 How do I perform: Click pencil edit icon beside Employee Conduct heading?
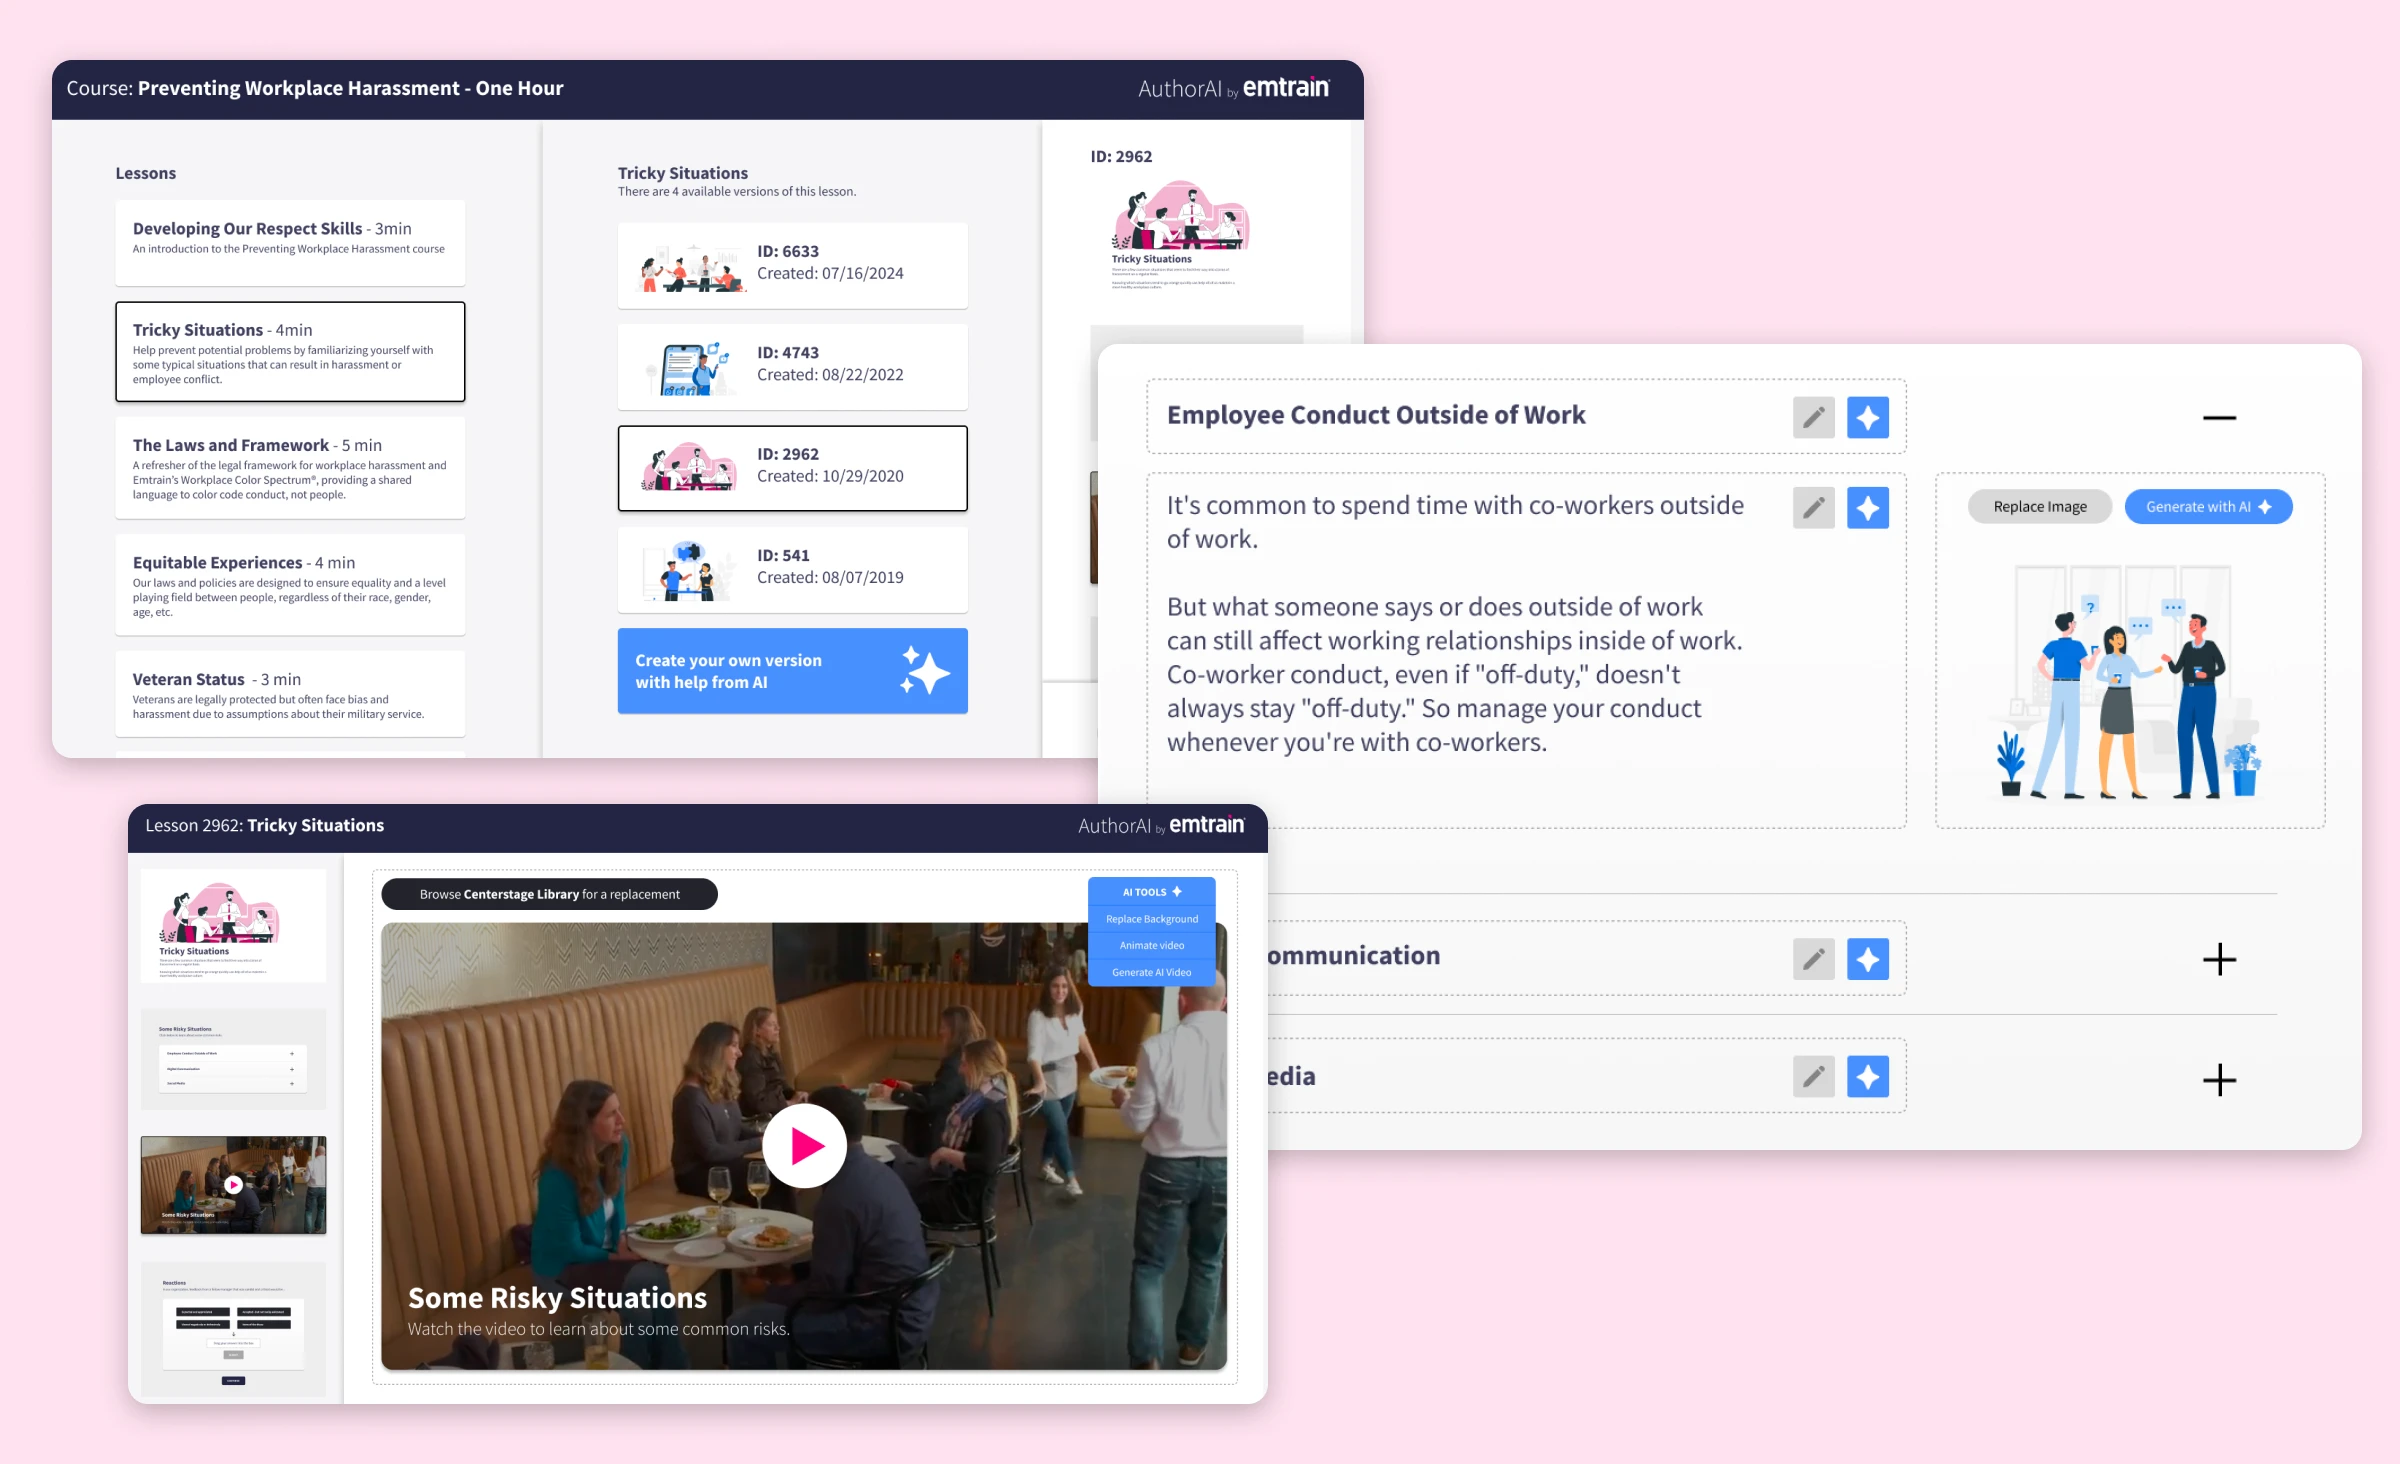coord(1813,417)
